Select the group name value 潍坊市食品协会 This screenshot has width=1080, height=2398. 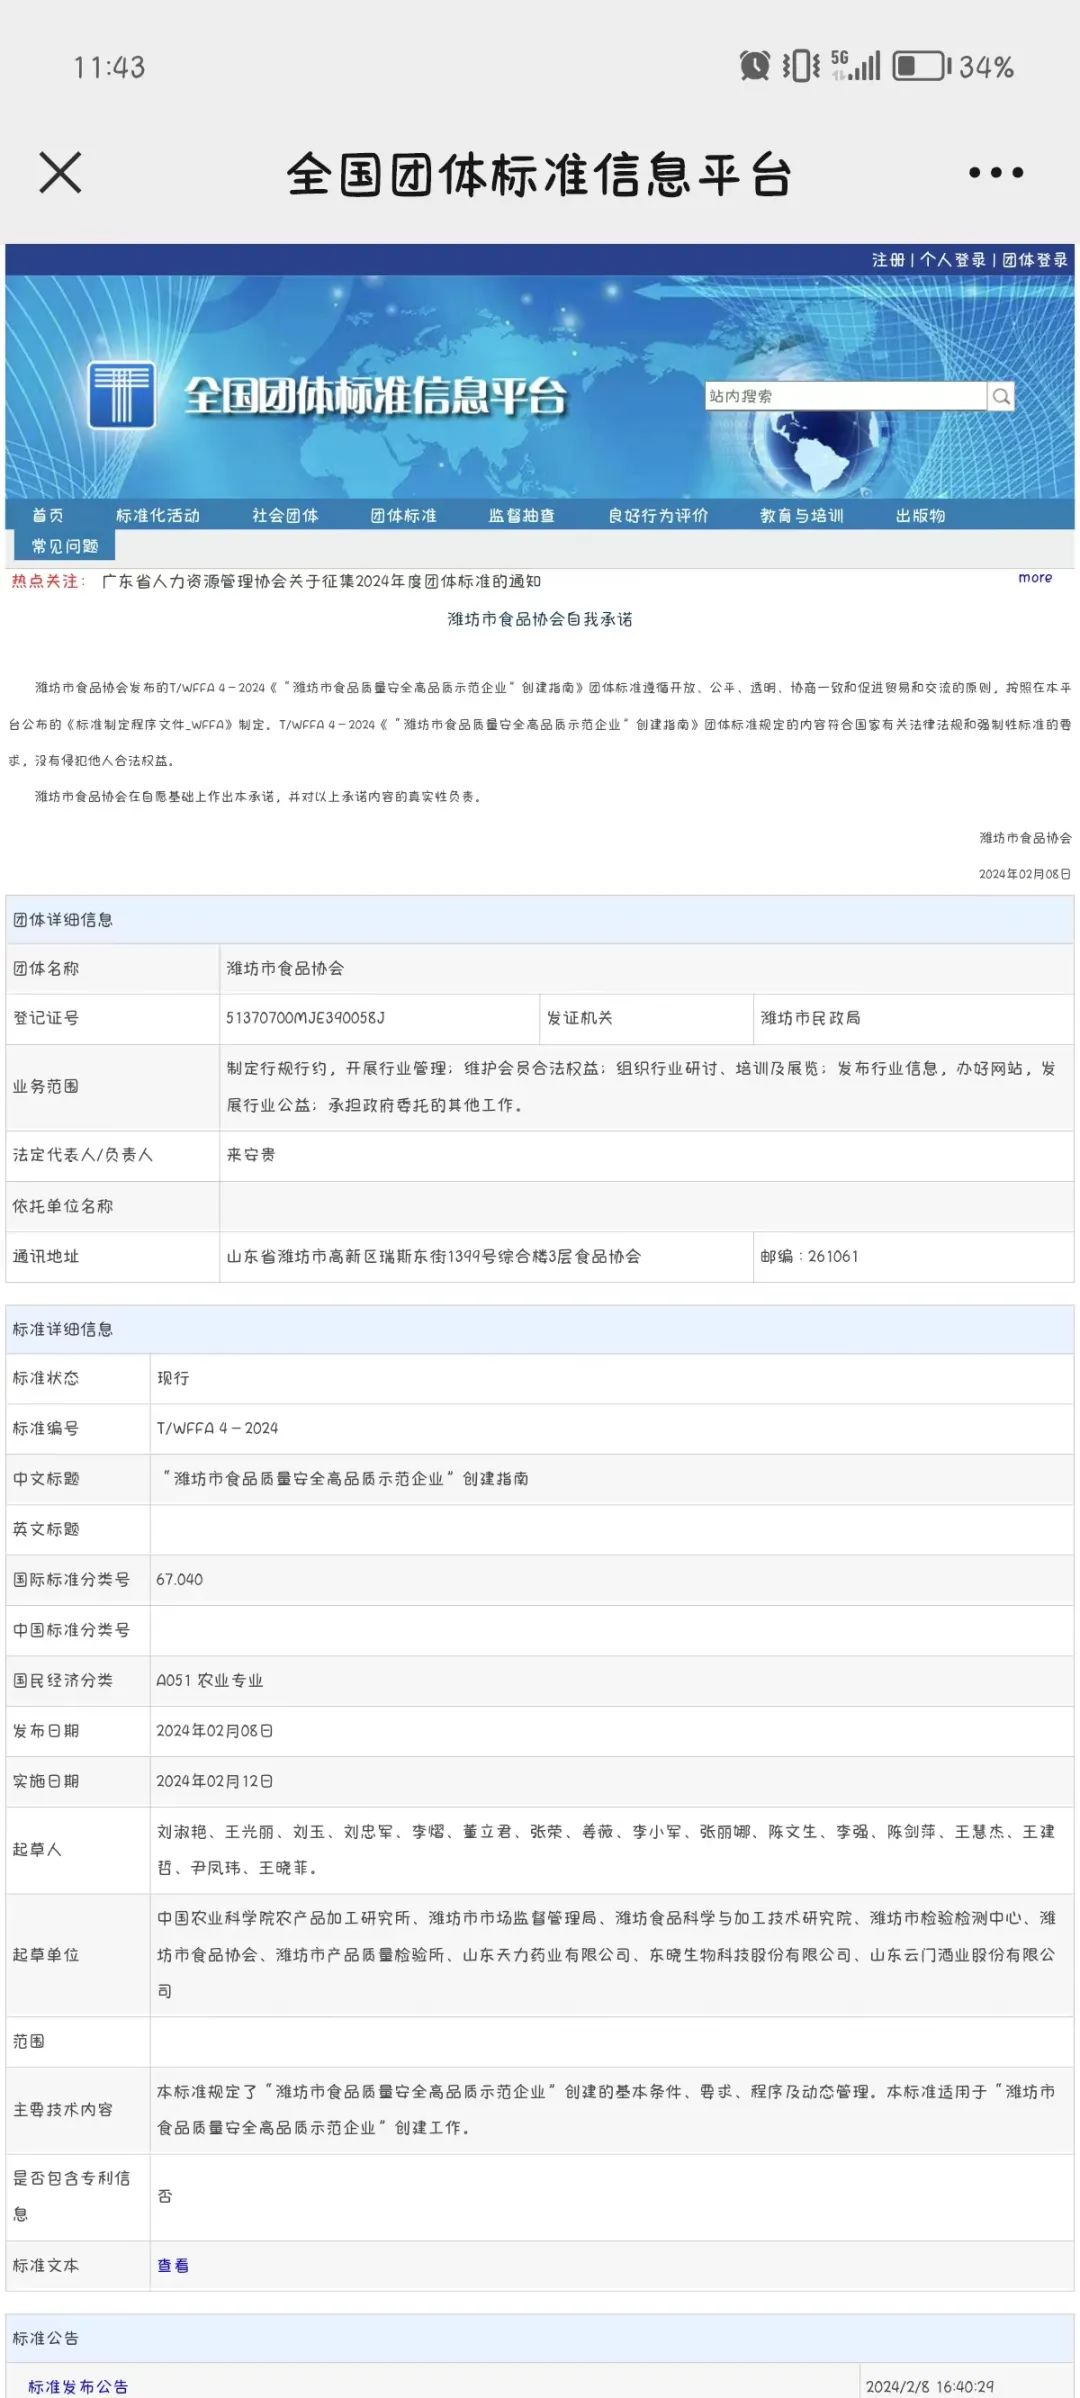[285, 969]
